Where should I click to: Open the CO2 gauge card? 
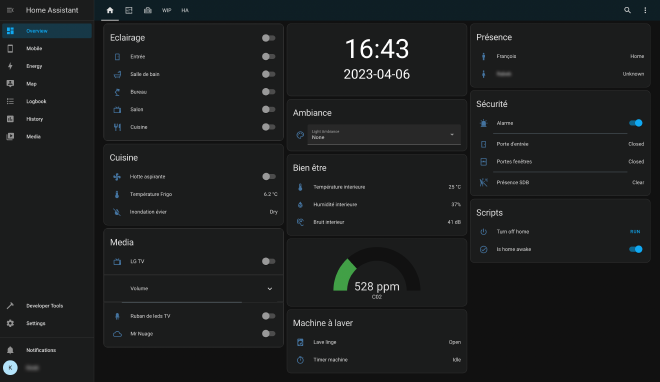[377, 273]
